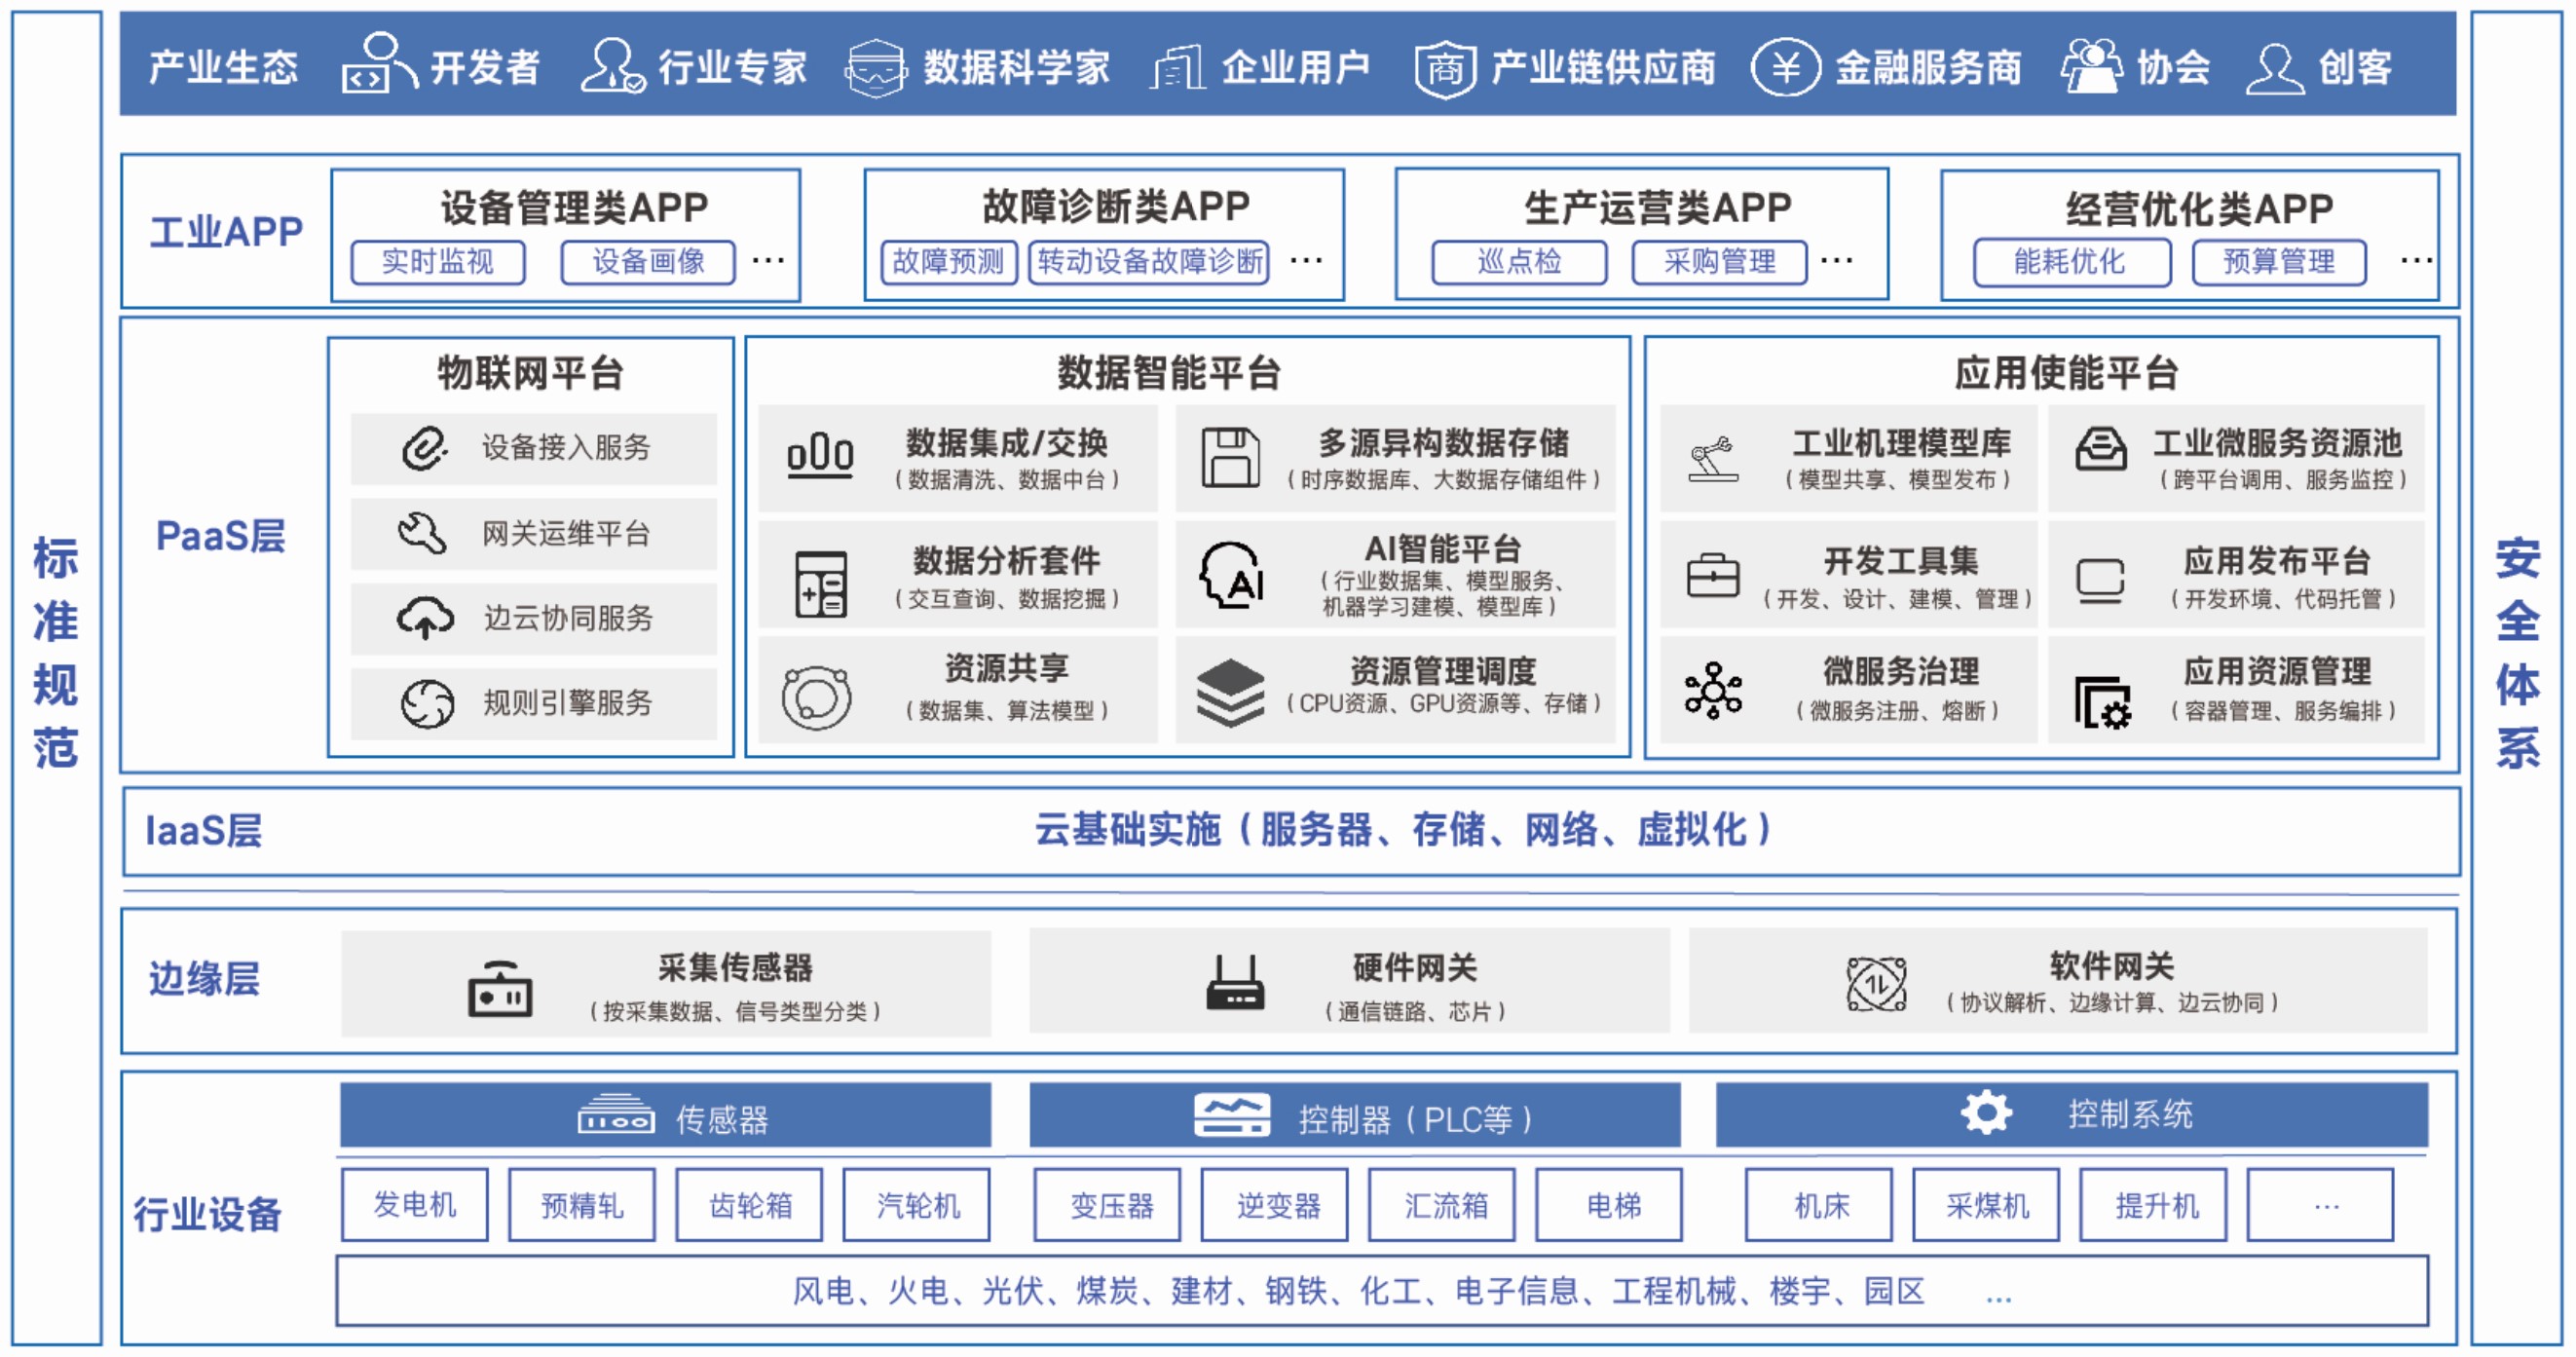Select the 微服务治理 network node icon
The height and width of the screenshot is (1357, 2576).
tap(1716, 690)
